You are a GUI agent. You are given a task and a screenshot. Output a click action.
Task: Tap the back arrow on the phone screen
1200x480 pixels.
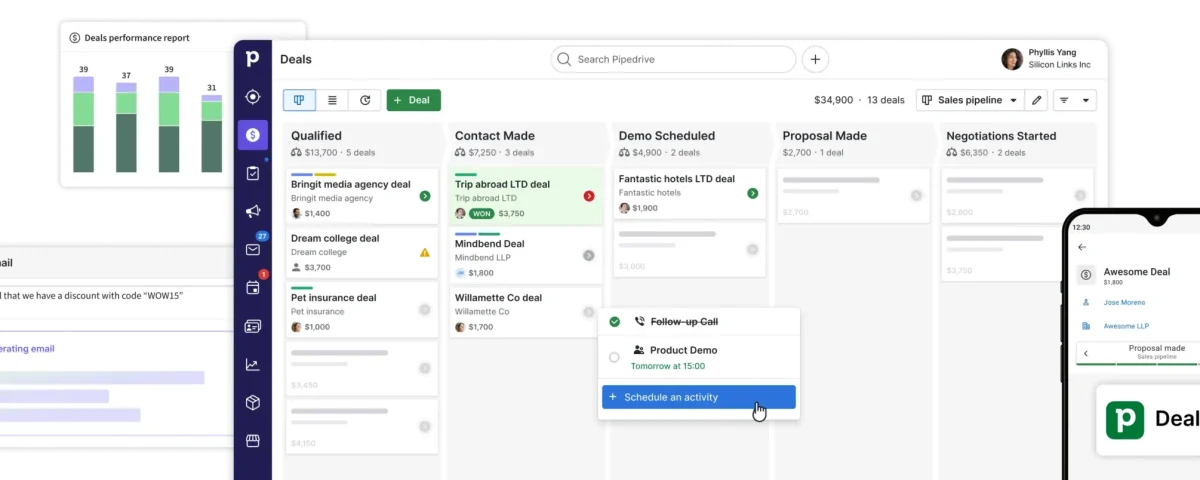pyautogui.click(x=1082, y=247)
